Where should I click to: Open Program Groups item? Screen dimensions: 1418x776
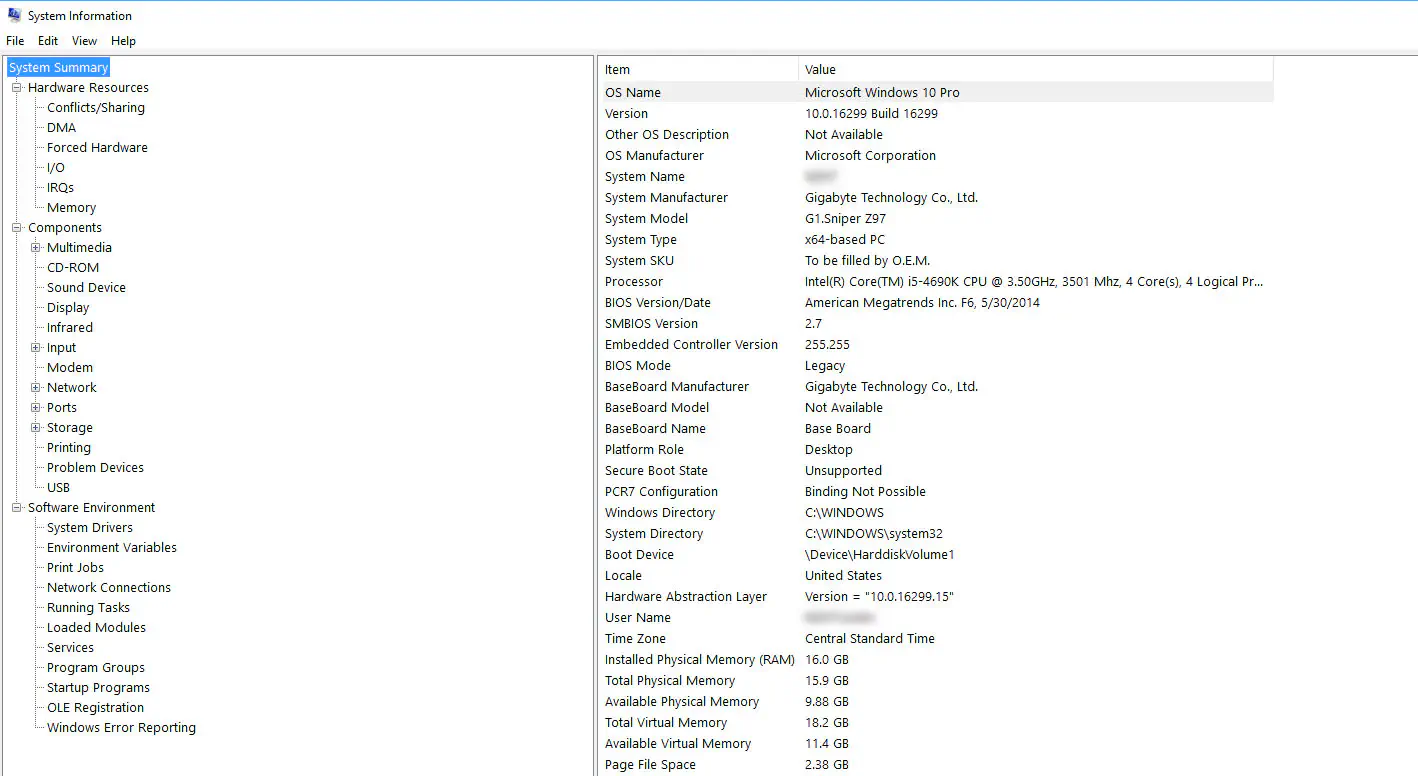click(x=96, y=667)
